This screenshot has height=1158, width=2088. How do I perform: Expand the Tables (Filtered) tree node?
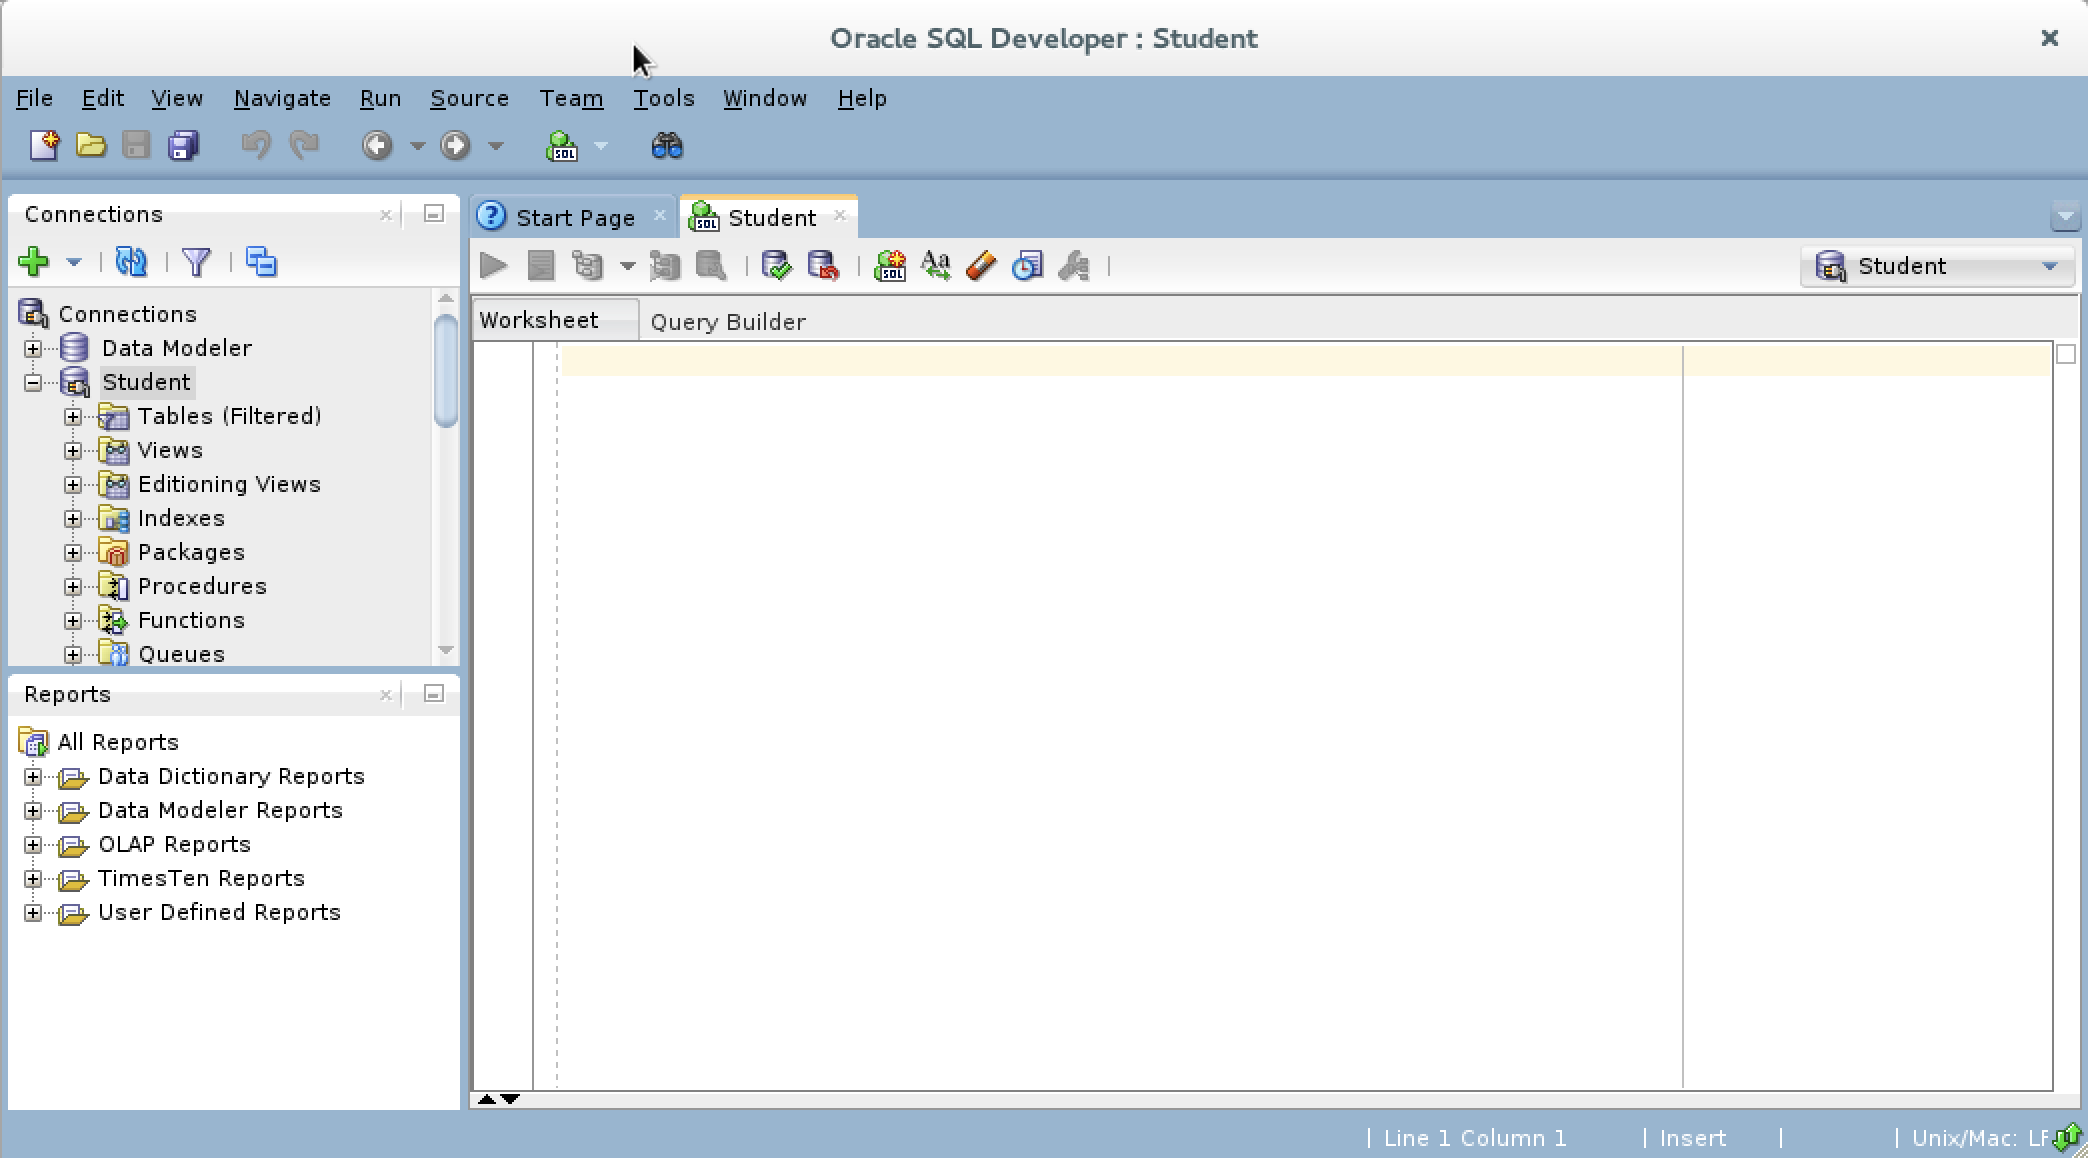(71, 415)
